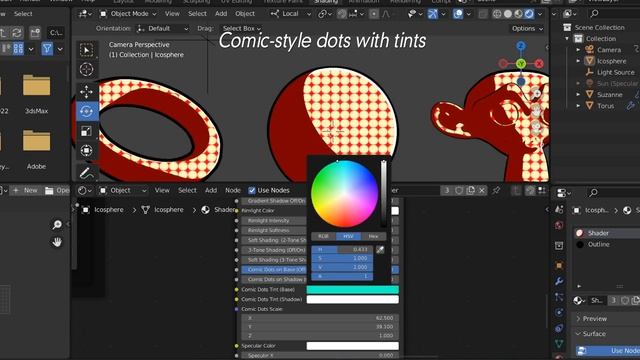
Task: Select the Select Box tool in viewport toolbar
Action: click(x=86, y=50)
